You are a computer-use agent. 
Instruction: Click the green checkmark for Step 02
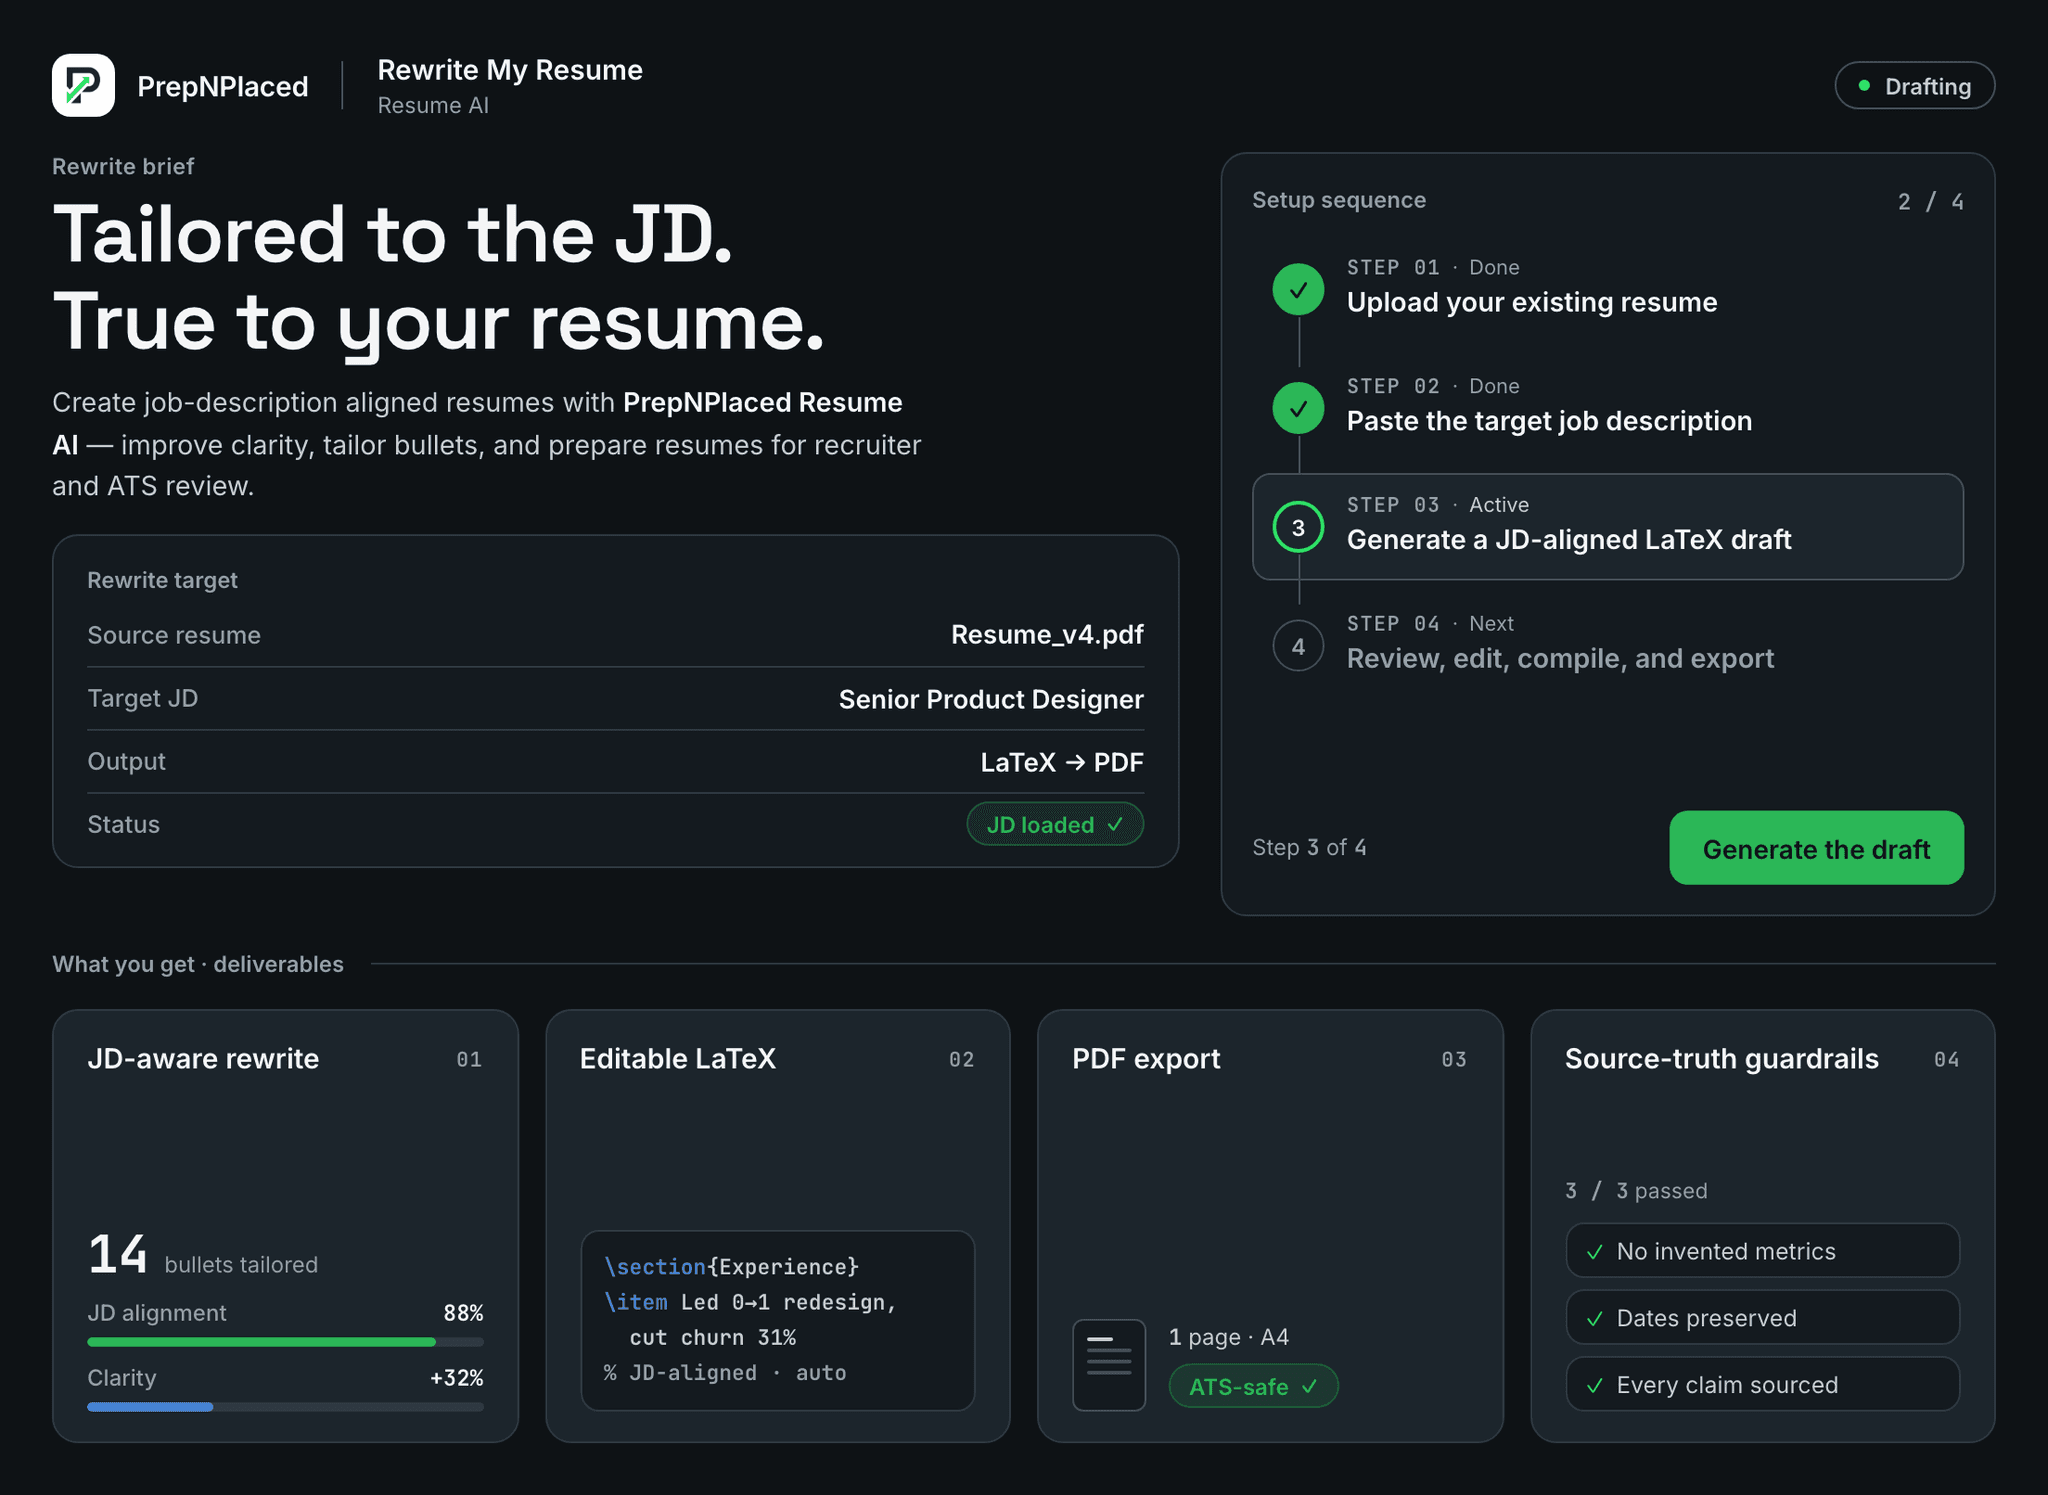(x=1298, y=408)
